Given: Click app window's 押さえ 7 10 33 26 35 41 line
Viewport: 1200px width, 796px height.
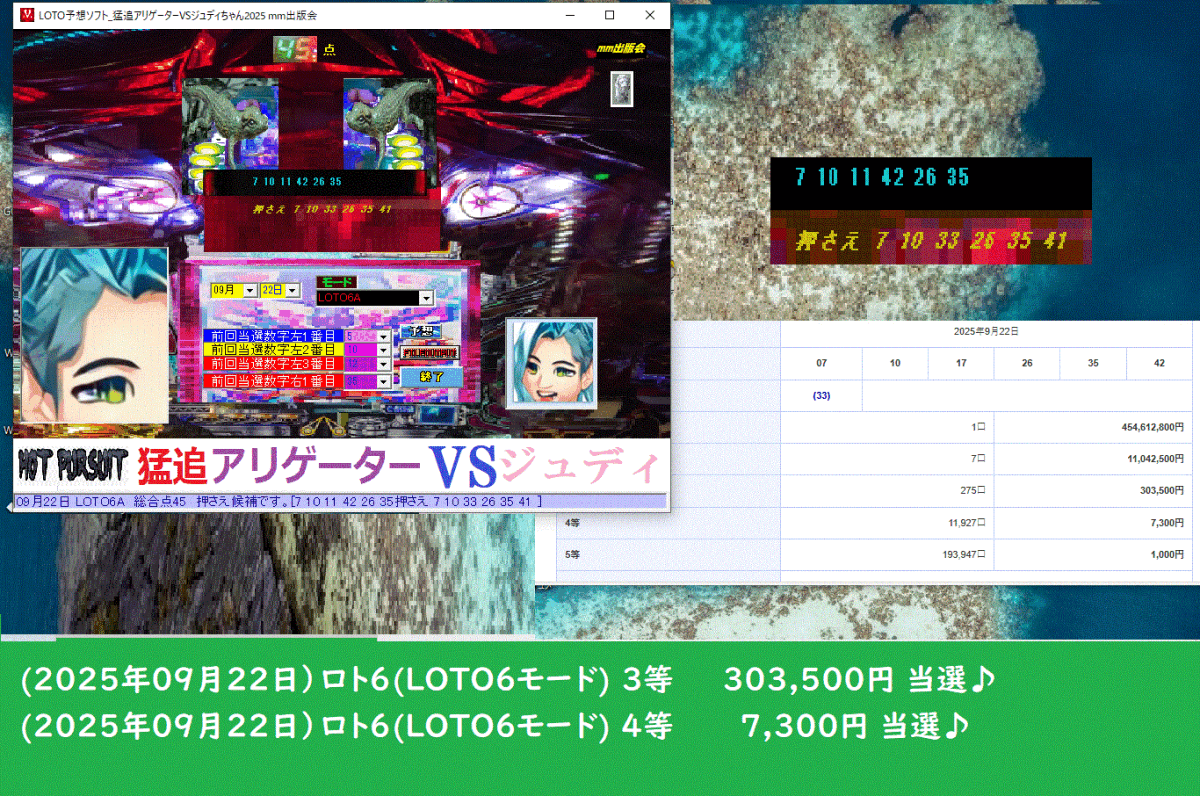Looking at the screenshot, I should pos(323,209).
